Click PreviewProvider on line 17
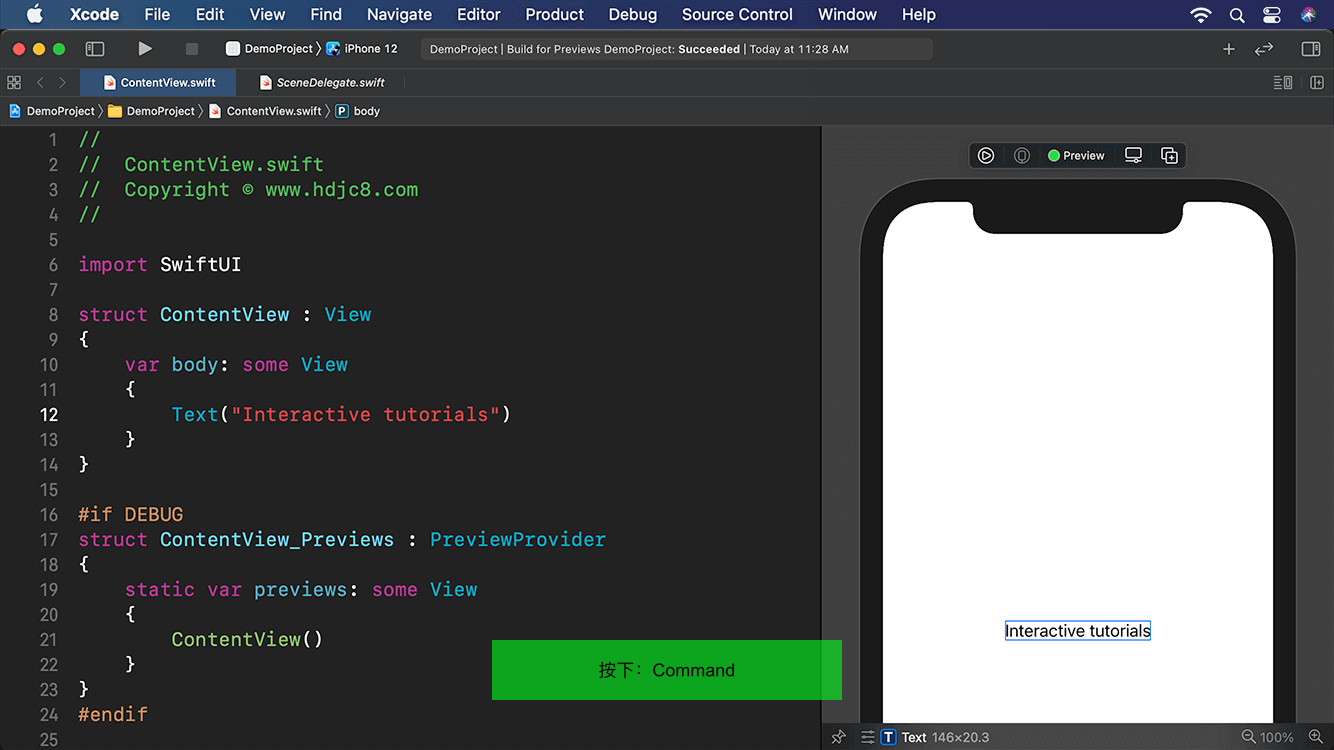1334x750 pixels. pyautogui.click(x=518, y=539)
